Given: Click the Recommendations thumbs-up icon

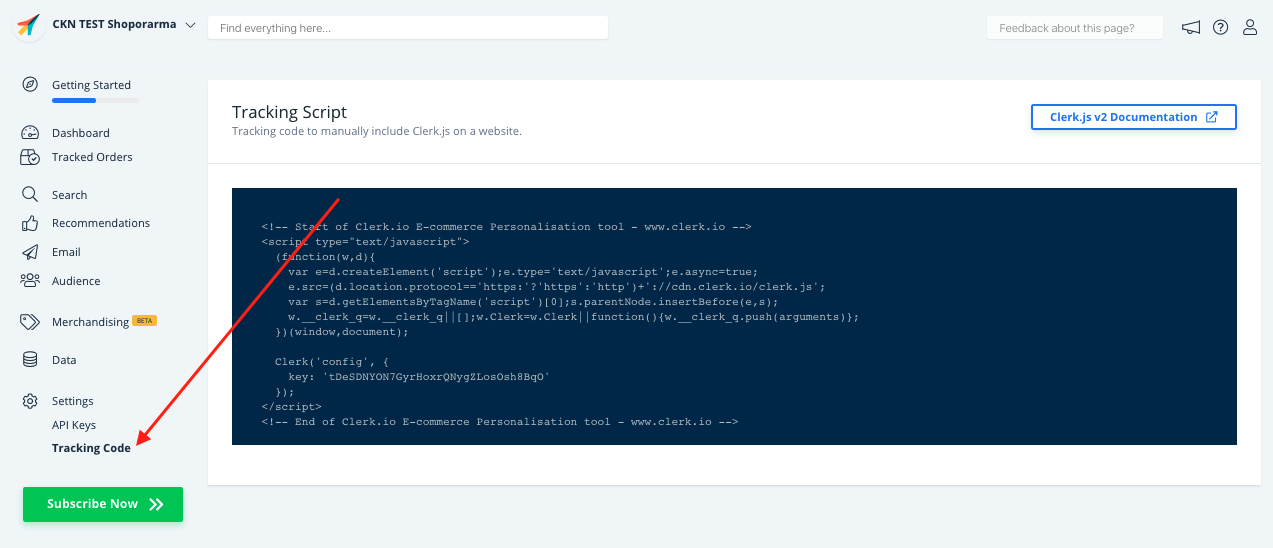Looking at the screenshot, I should coord(30,223).
